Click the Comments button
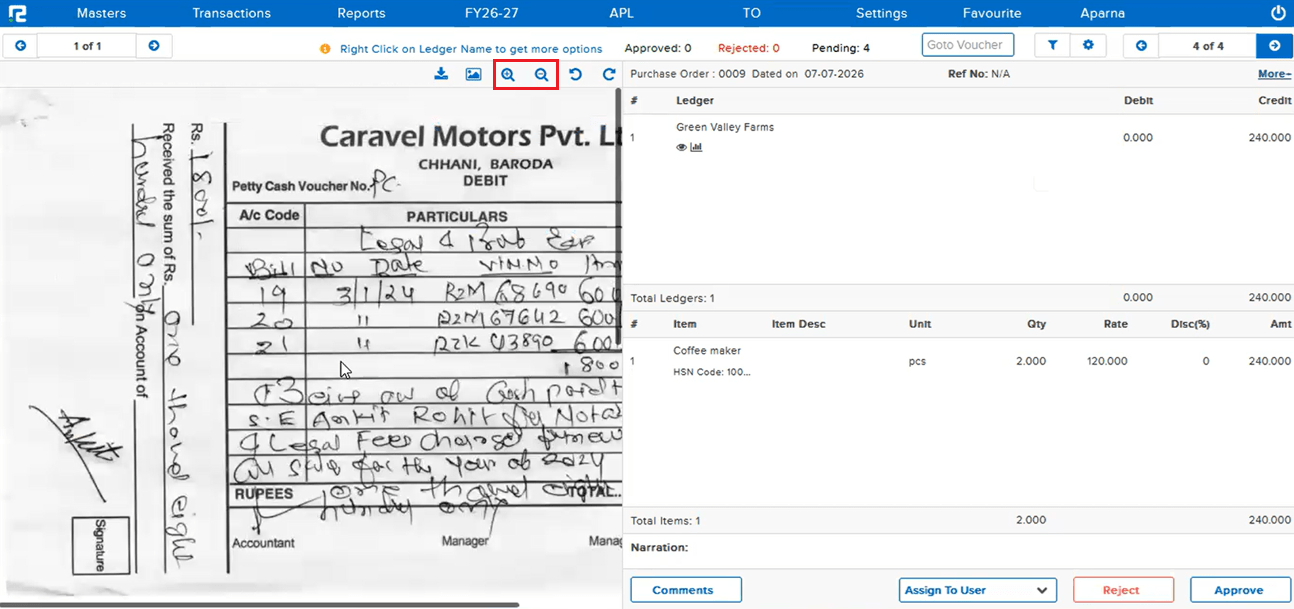1294x609 pixels. coord(686,590)
